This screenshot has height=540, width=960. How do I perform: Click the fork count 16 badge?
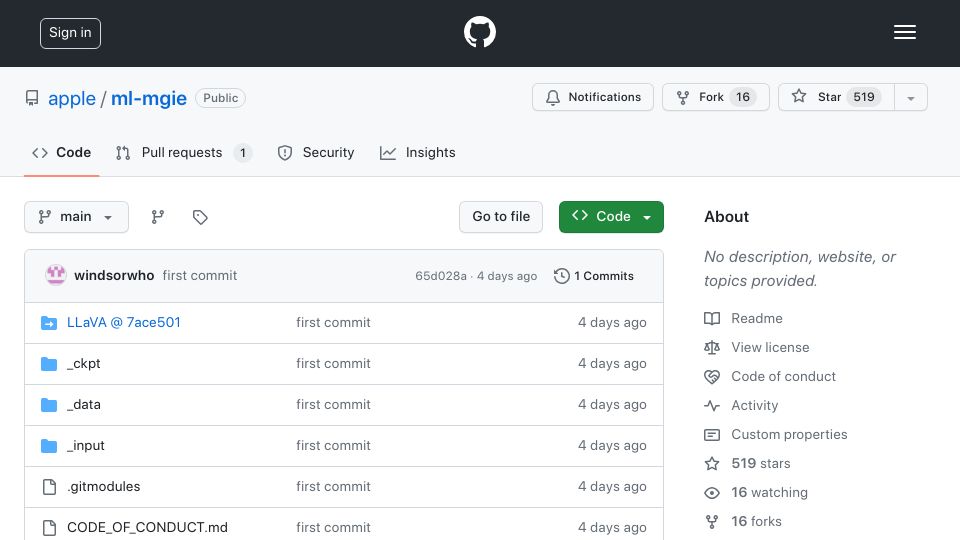pyautogui.click(x=743, y=97)
